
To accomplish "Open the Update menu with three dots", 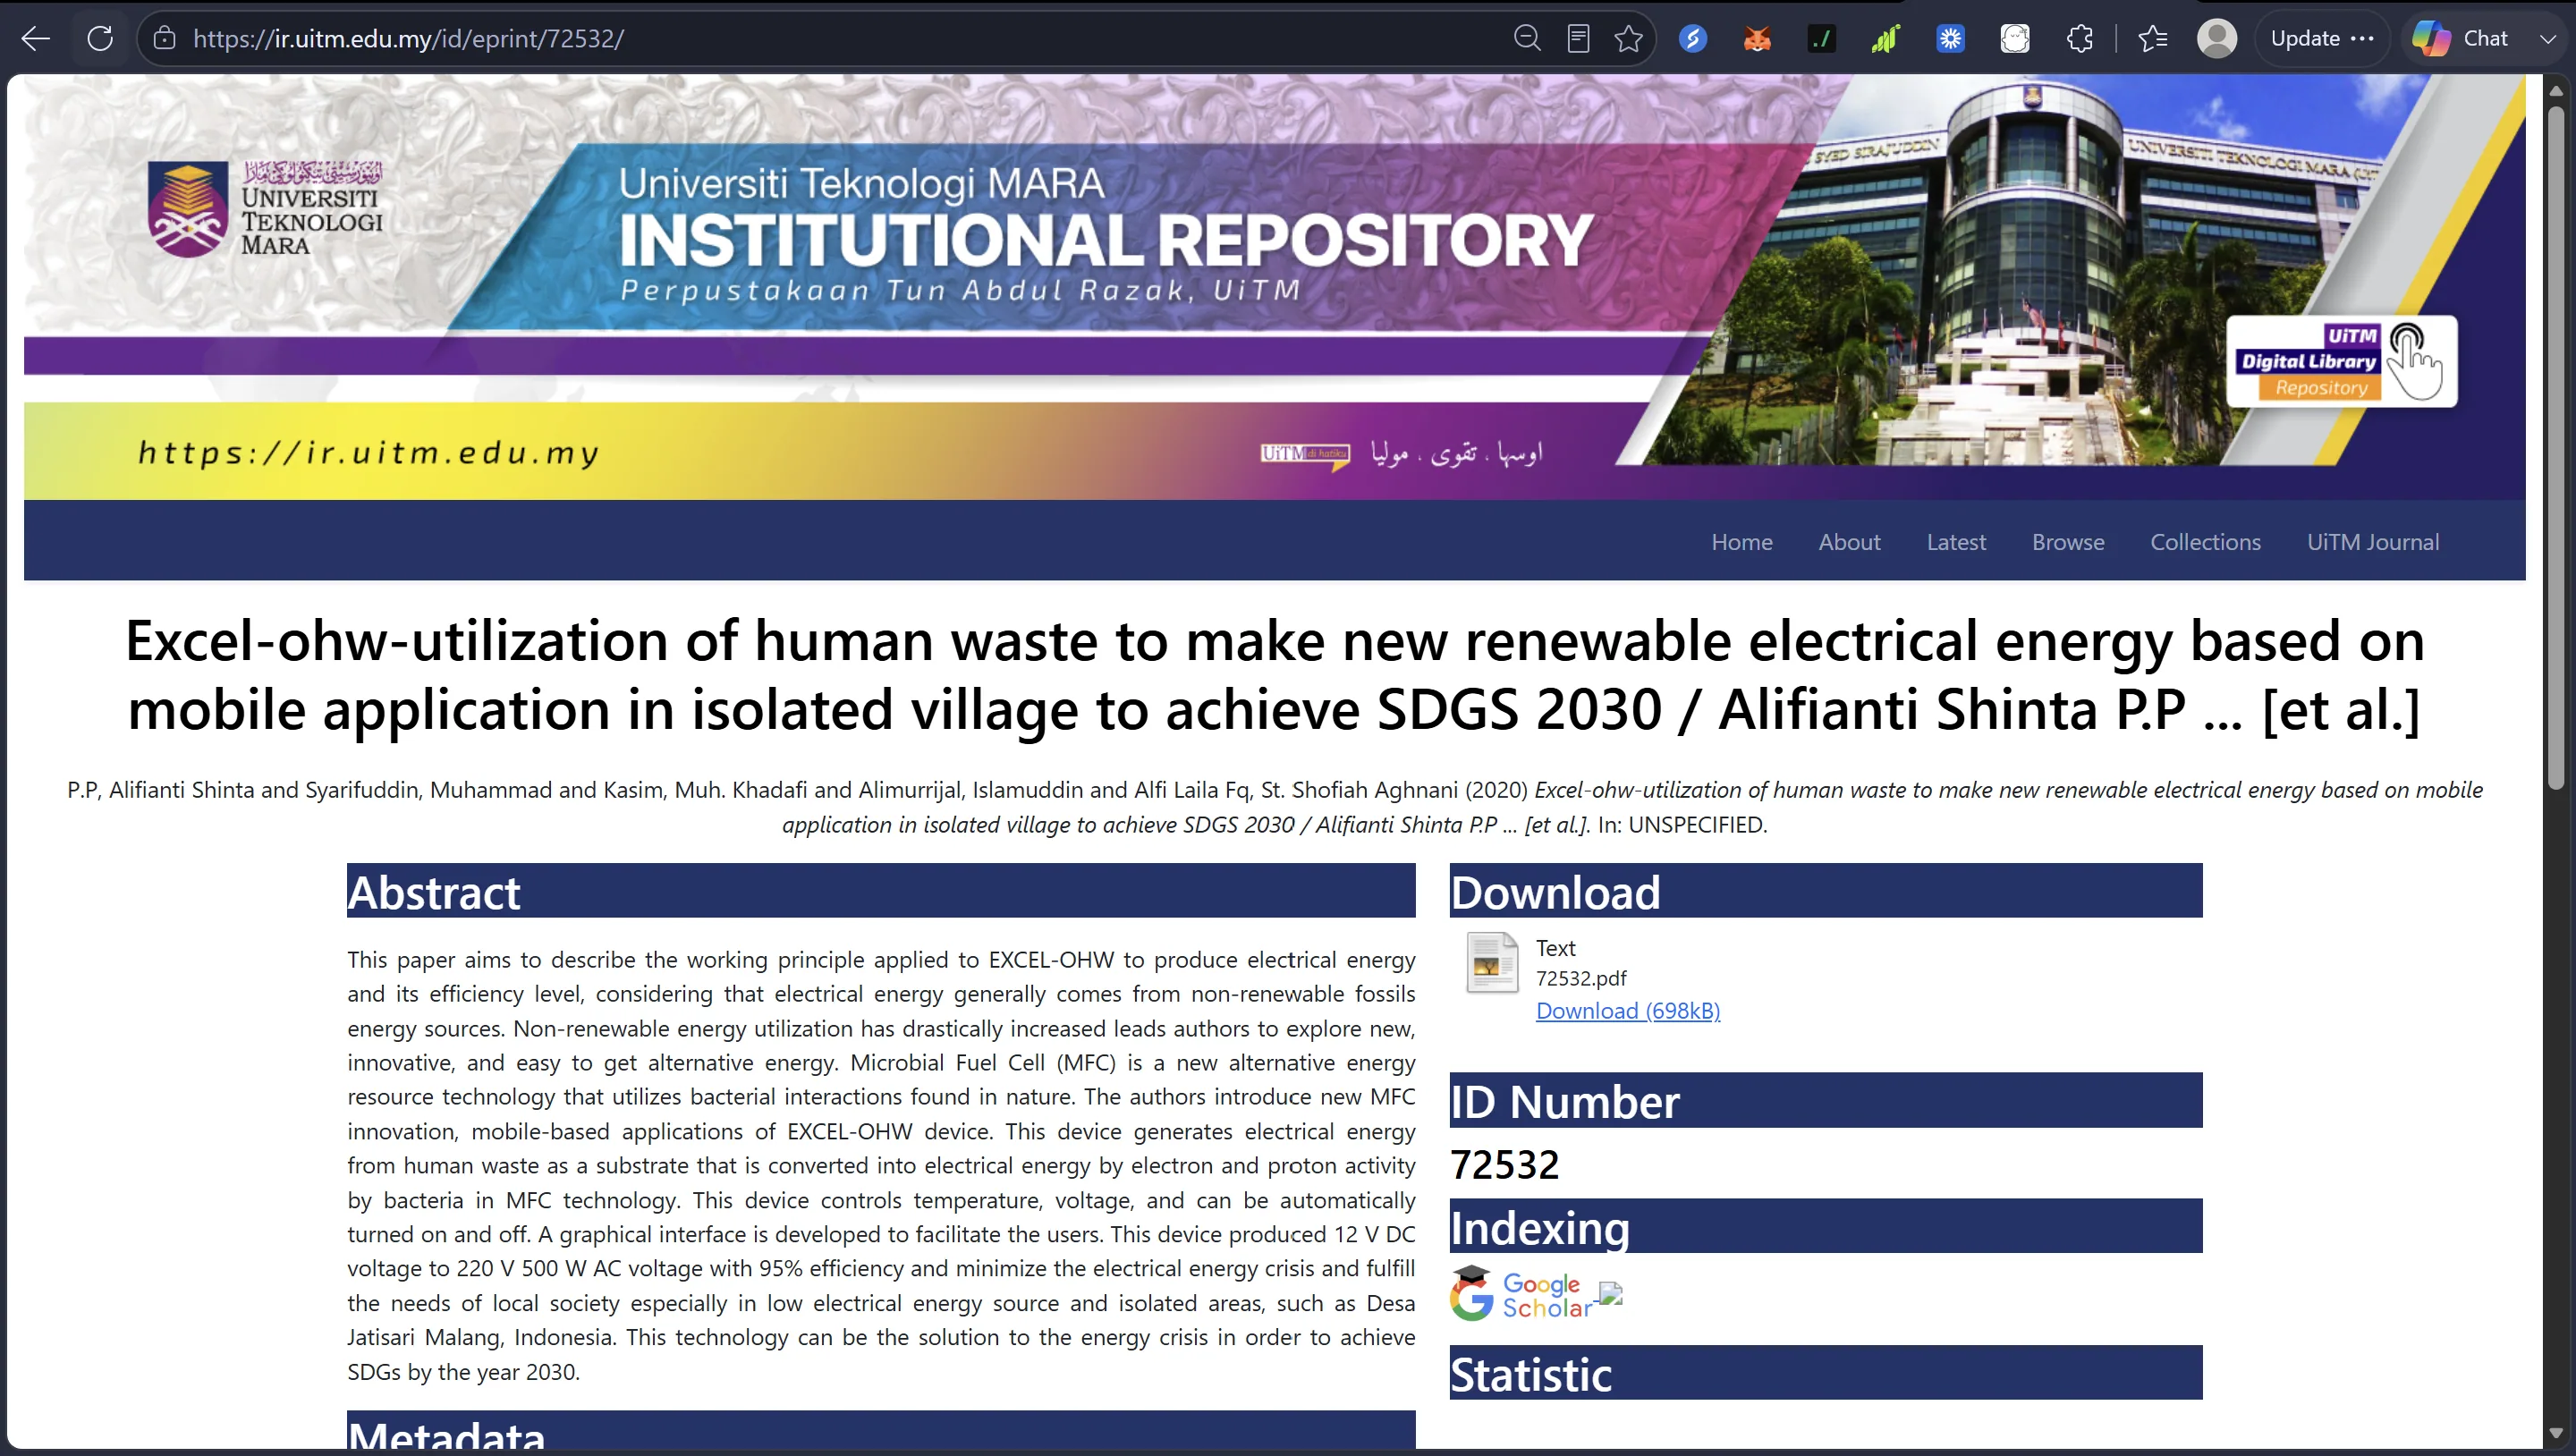I will [x=2322, y=39].
